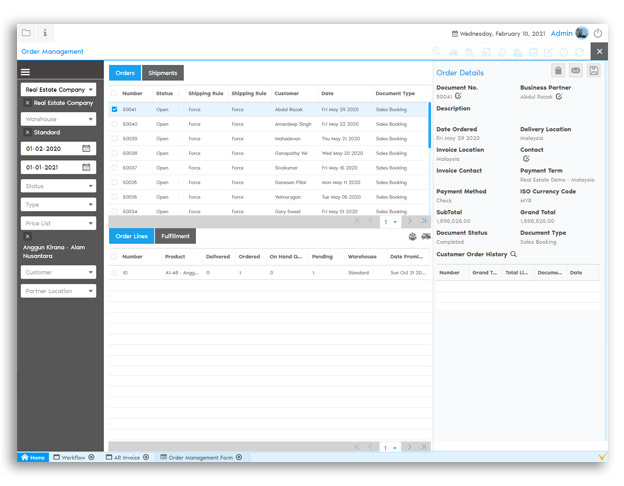Screen dimensions: 624x486
Task: Click the Home button in the bottom bar
Action: [33, 457]
